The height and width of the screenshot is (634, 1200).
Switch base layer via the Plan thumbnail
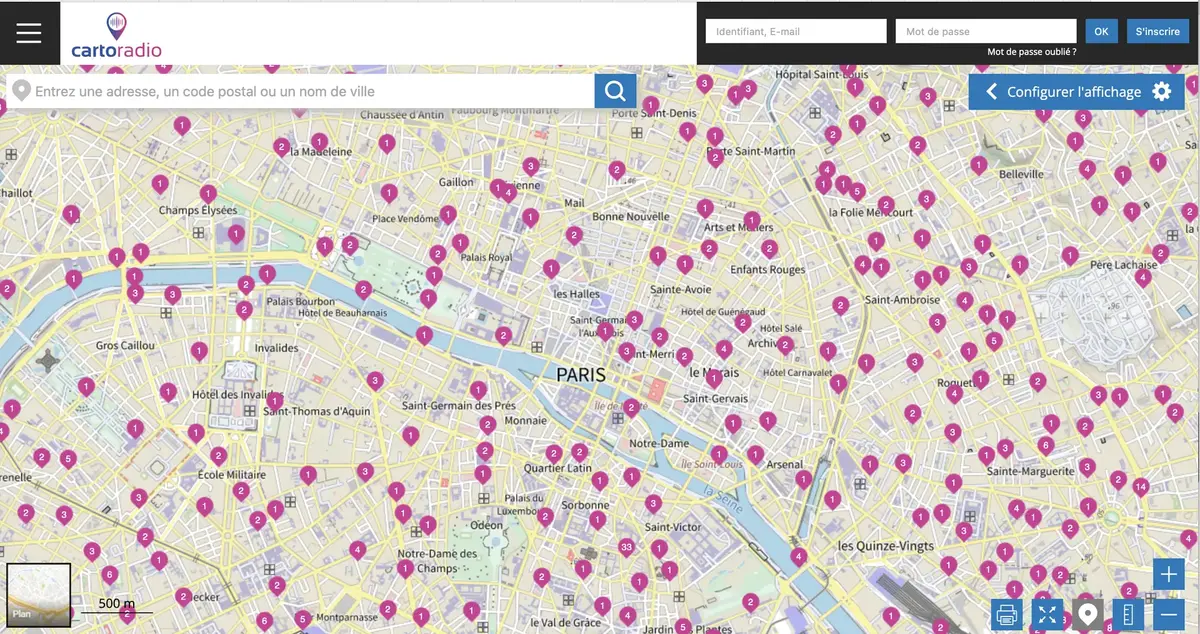(39, 594)
